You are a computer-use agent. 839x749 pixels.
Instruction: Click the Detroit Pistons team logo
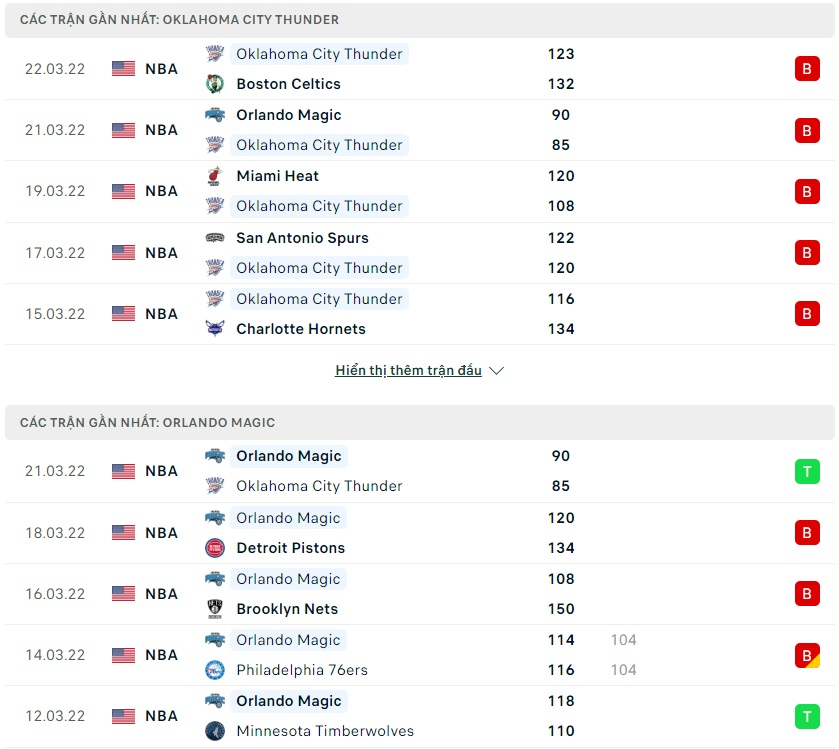coord(215,548)
